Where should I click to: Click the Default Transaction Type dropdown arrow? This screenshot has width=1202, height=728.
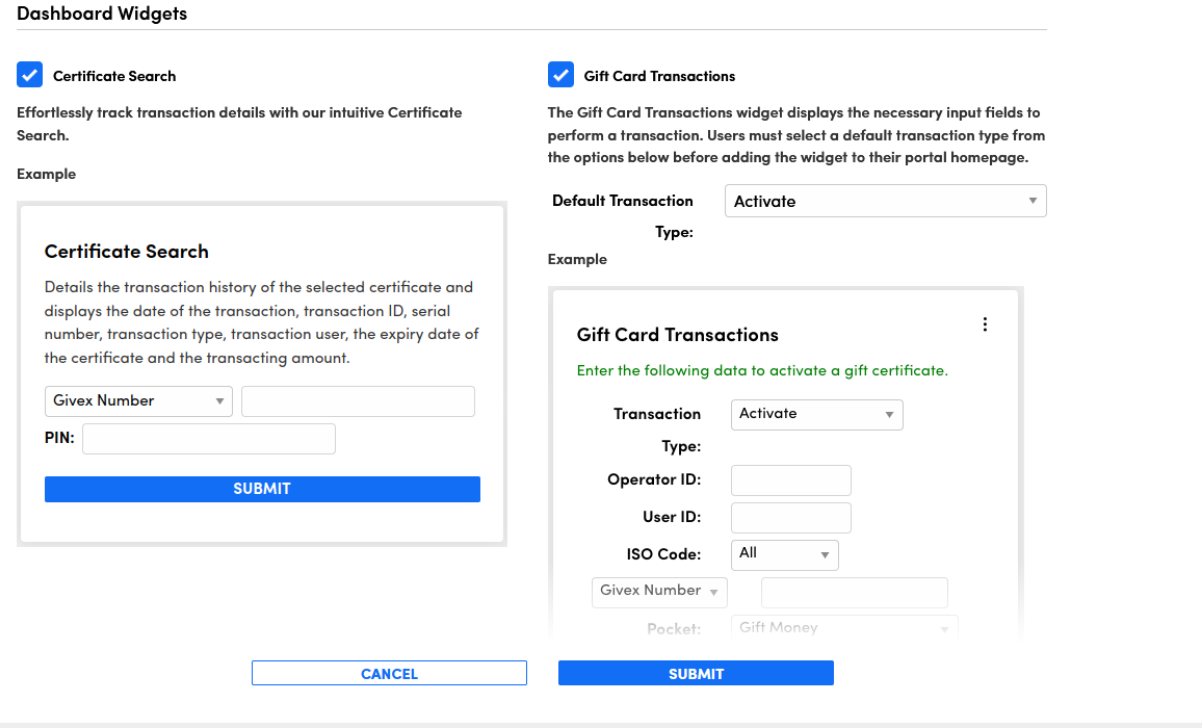pyautogui.click(x=1032, y=201)
